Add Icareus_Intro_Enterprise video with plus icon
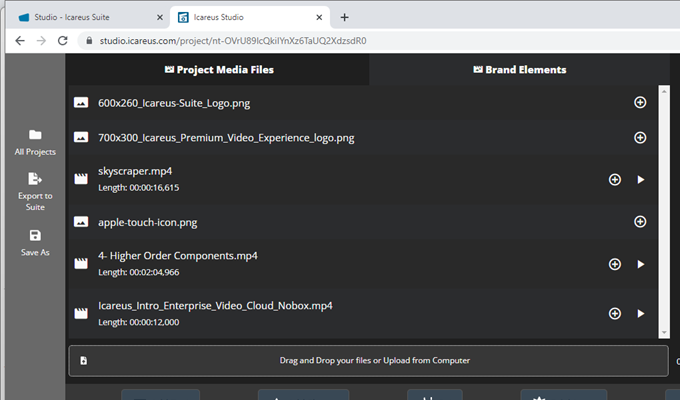 click(x=615, y=313)
